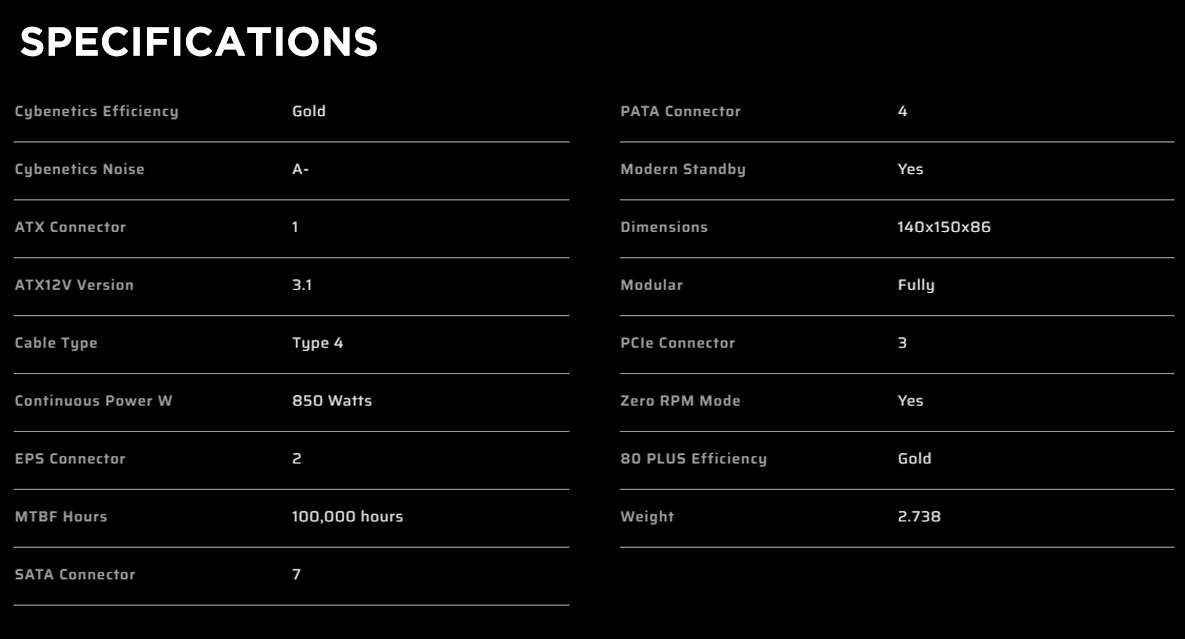Click the 850 Watts value
Viewport: 1185px width, 639px height.
332,401
